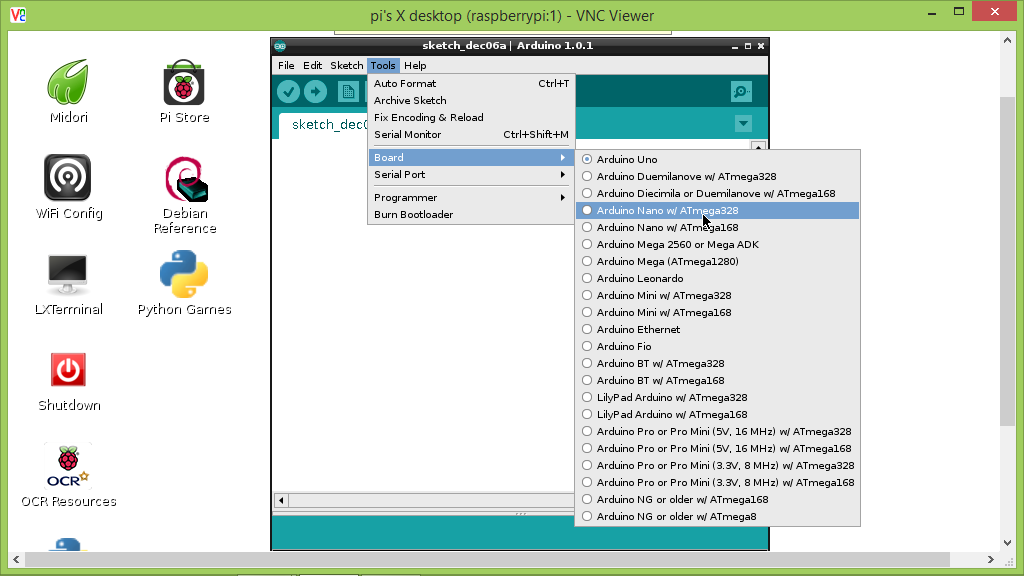Open the Pi Store desktop icon
1024x576 pixels.
point(184,91)
